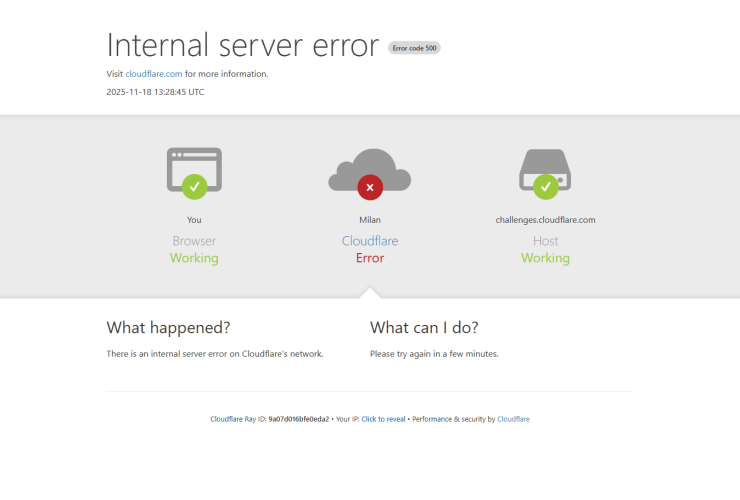The image size is (740, 500).
Task: Click the You label under browser icon
Action: pos(194,220)
